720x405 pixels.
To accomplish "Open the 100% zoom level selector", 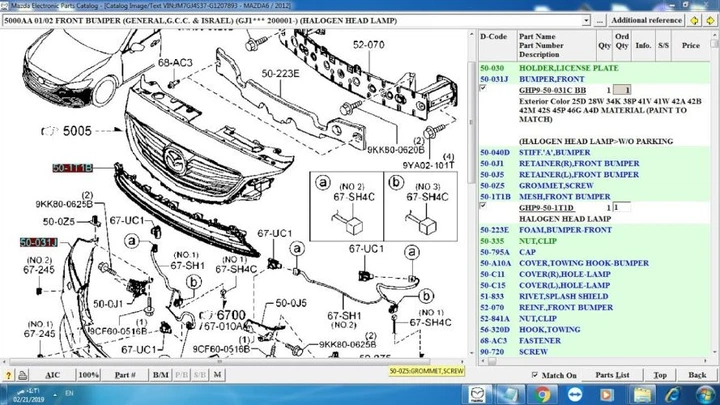I will coord(88,375).
